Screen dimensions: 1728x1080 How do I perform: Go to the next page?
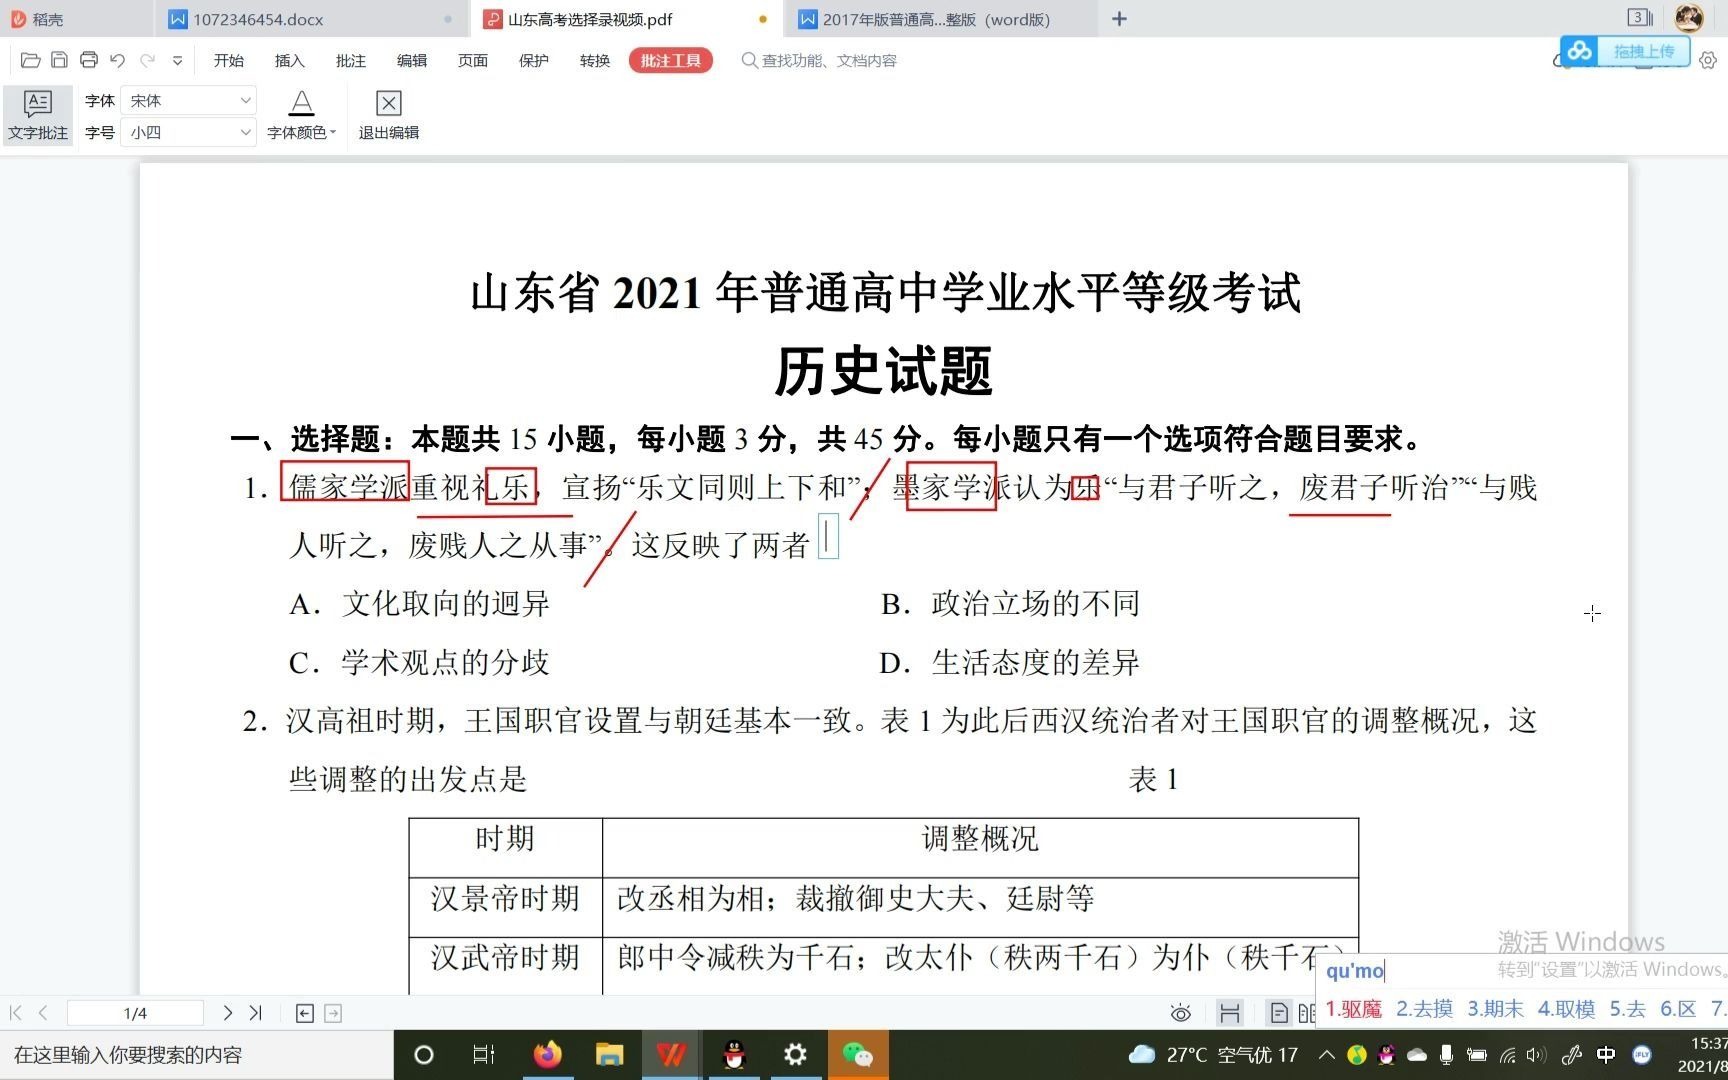click(x=227, y=1013)
